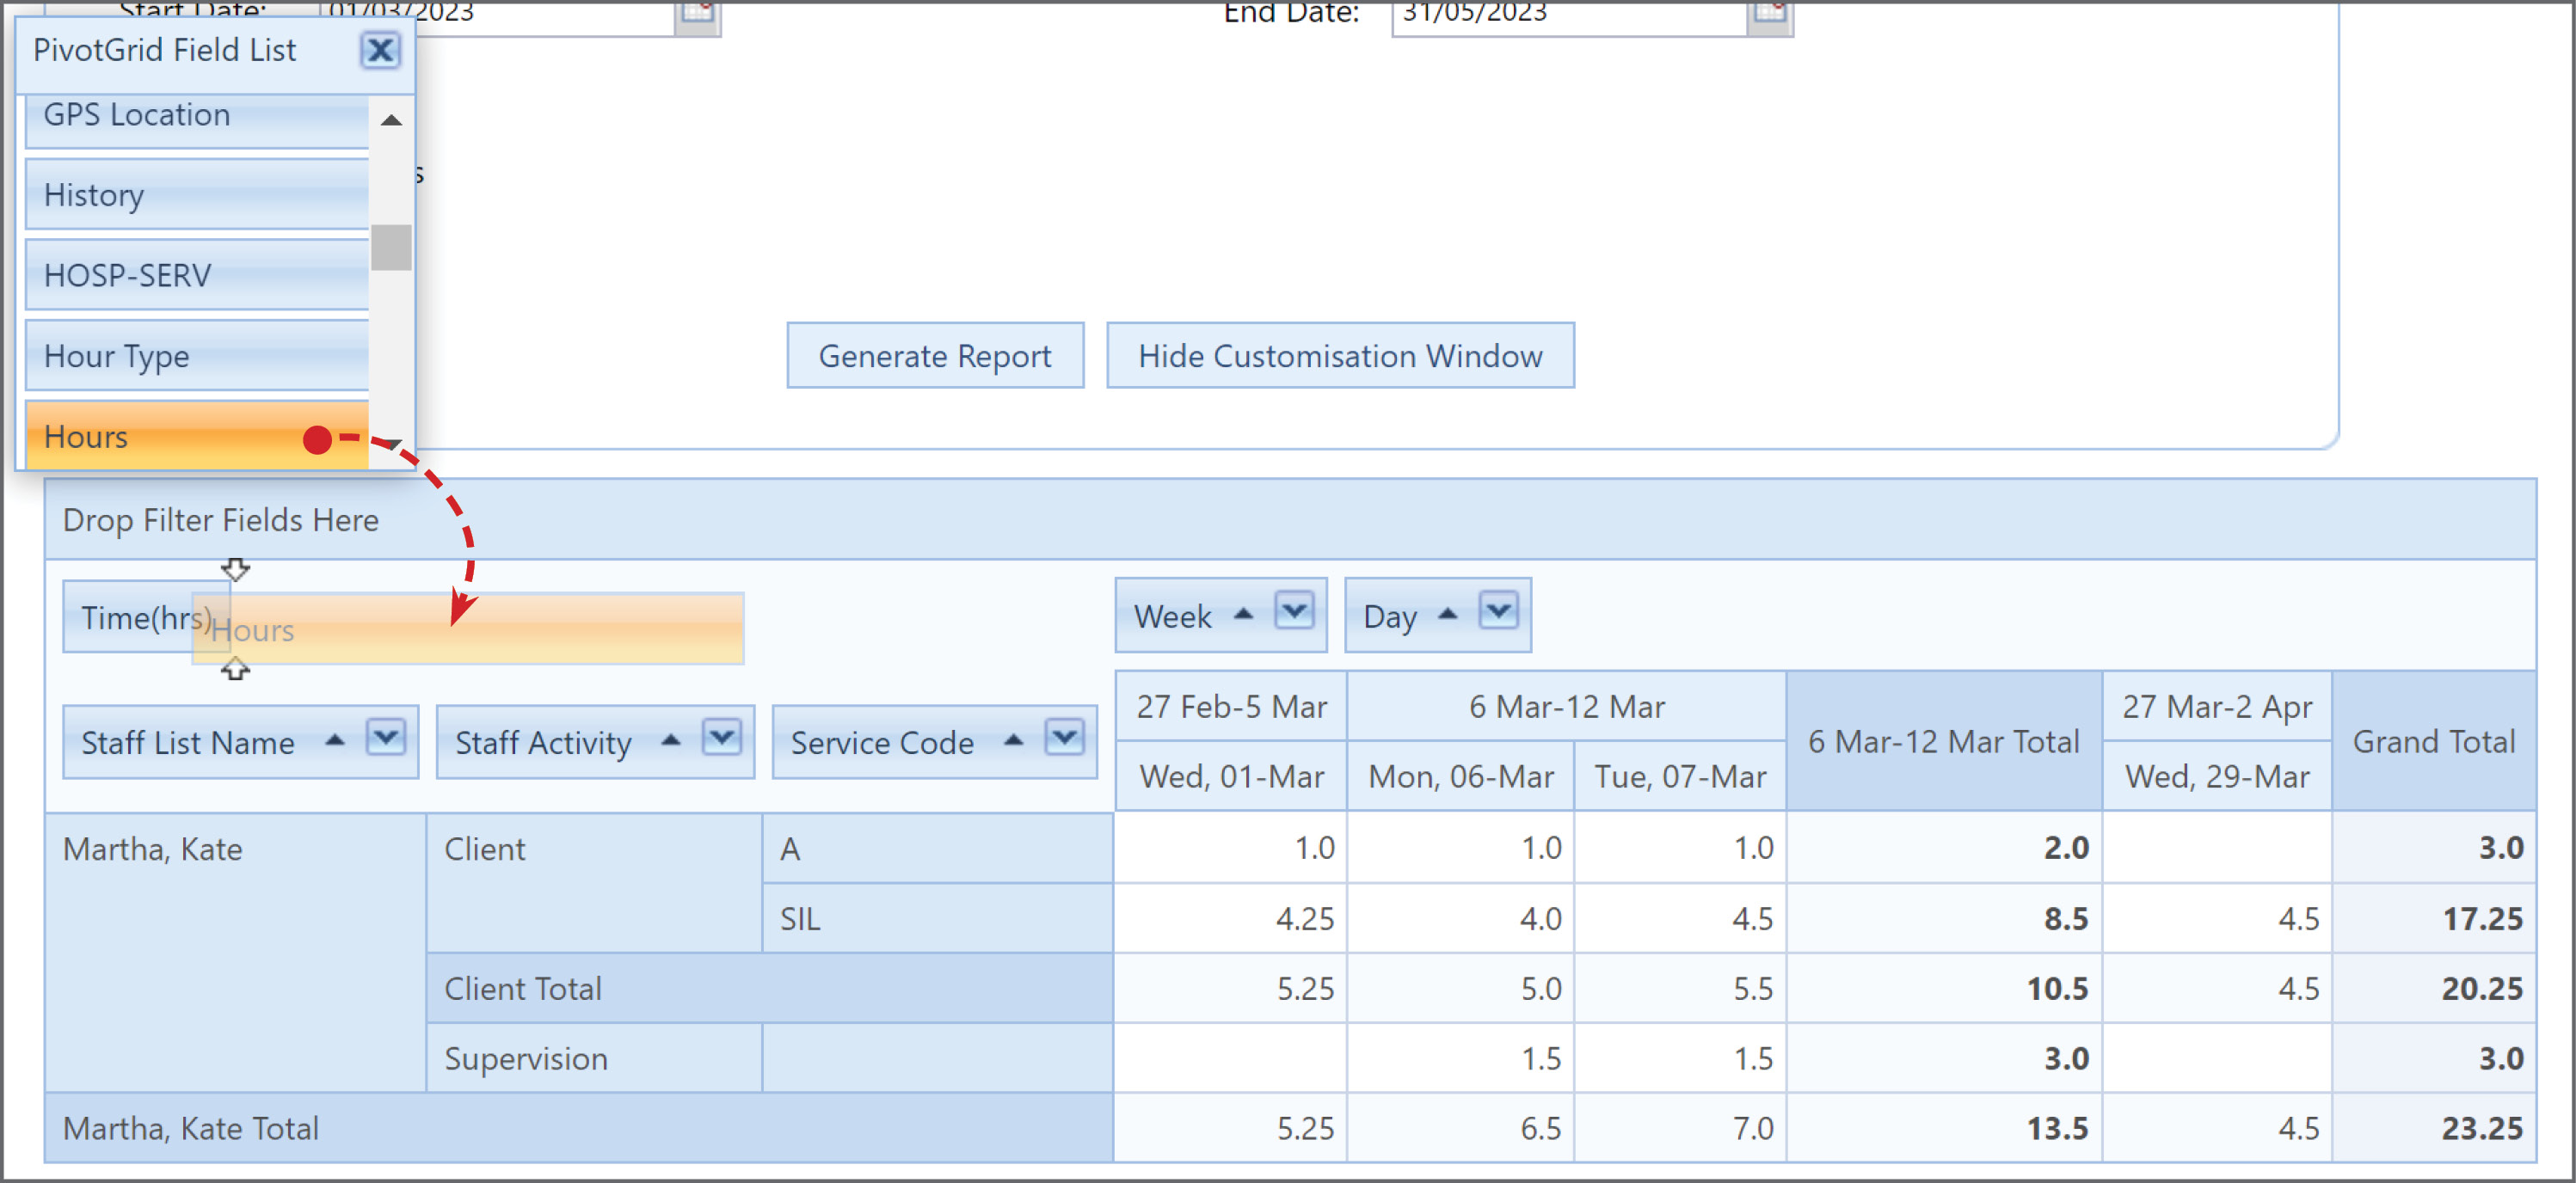Image resolution: width=2576 pixels, height=1183 pixels.
Task: Click the Staff Activity sort arrow
Action: pos(671,741)
